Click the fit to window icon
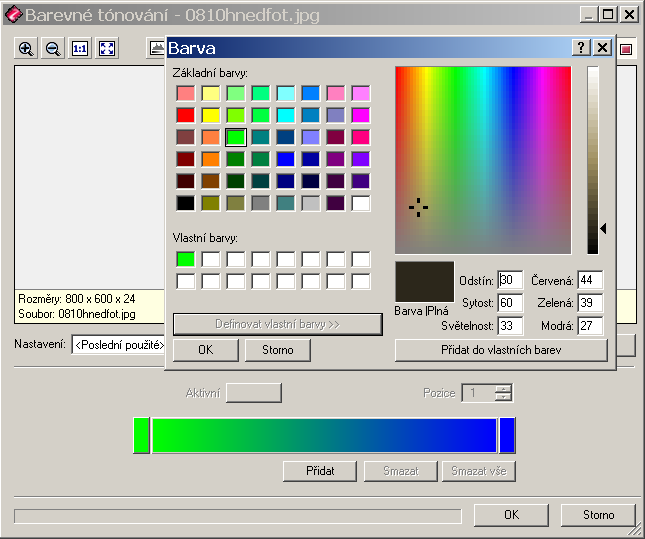The image size is (645, 539). click(107, 48)
